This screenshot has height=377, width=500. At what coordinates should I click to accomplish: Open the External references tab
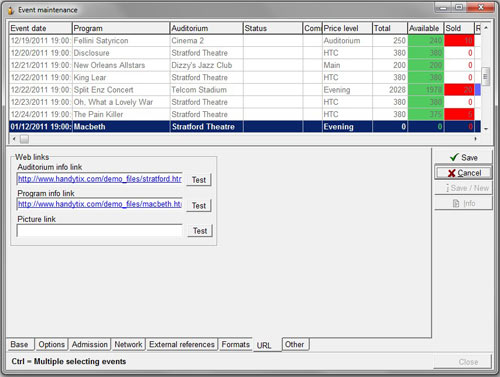tap(182, 344)
